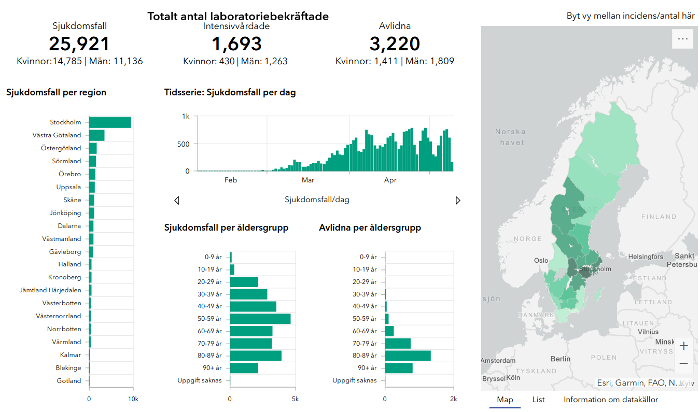Select the Dalarna region label
Viewport: 700px width, 412px height.
[69, 225]
